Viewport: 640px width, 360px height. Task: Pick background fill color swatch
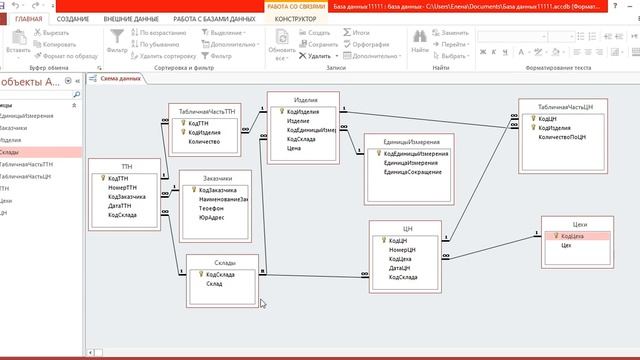pyautogui.click(x=555, y=52)
